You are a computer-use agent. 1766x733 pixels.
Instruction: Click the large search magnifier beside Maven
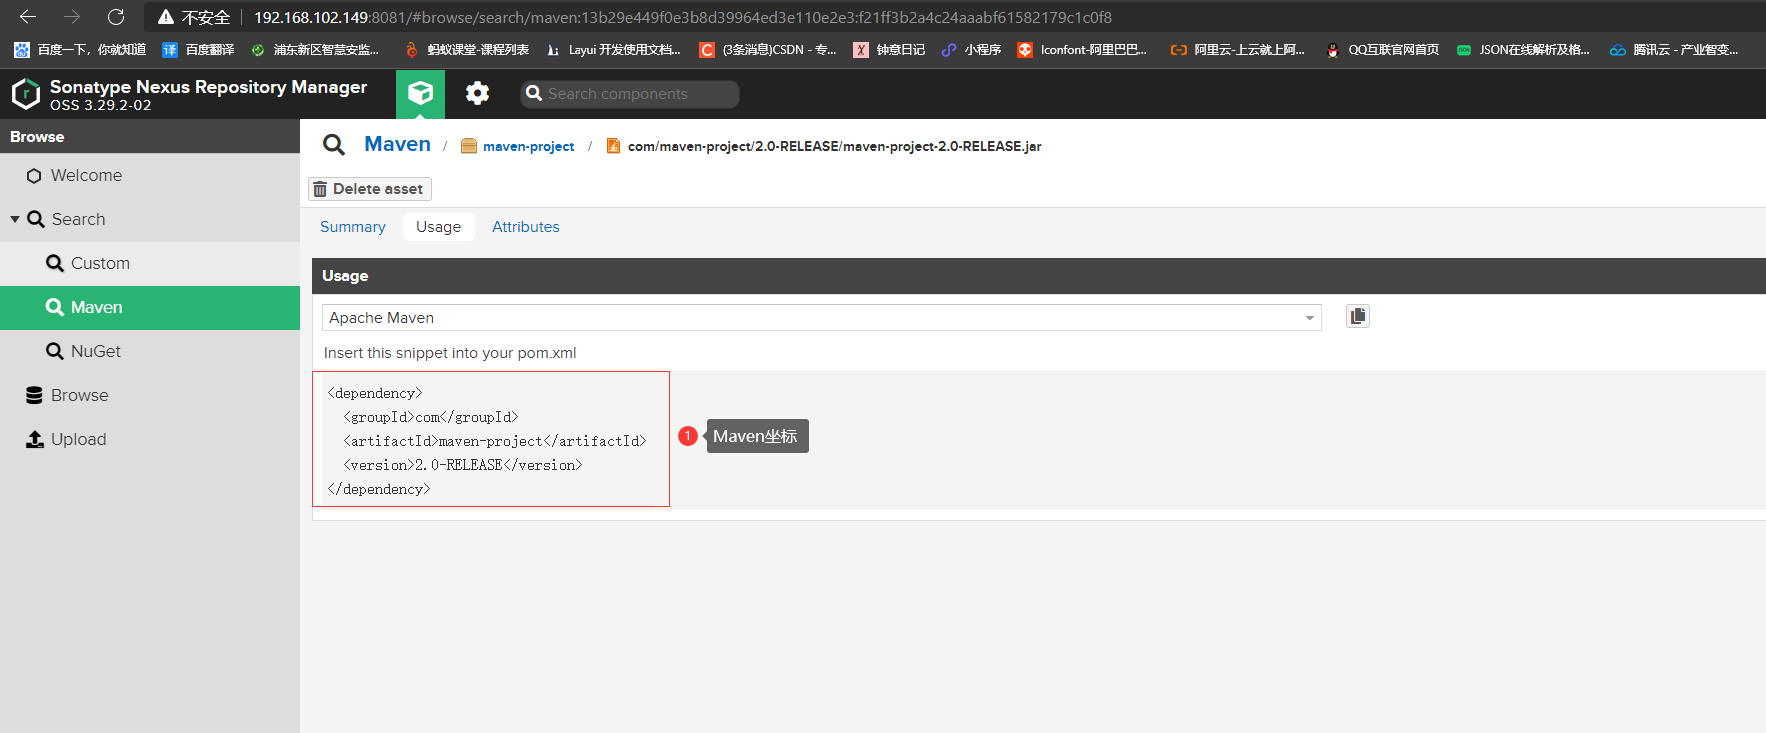click(x=334, y=145)
